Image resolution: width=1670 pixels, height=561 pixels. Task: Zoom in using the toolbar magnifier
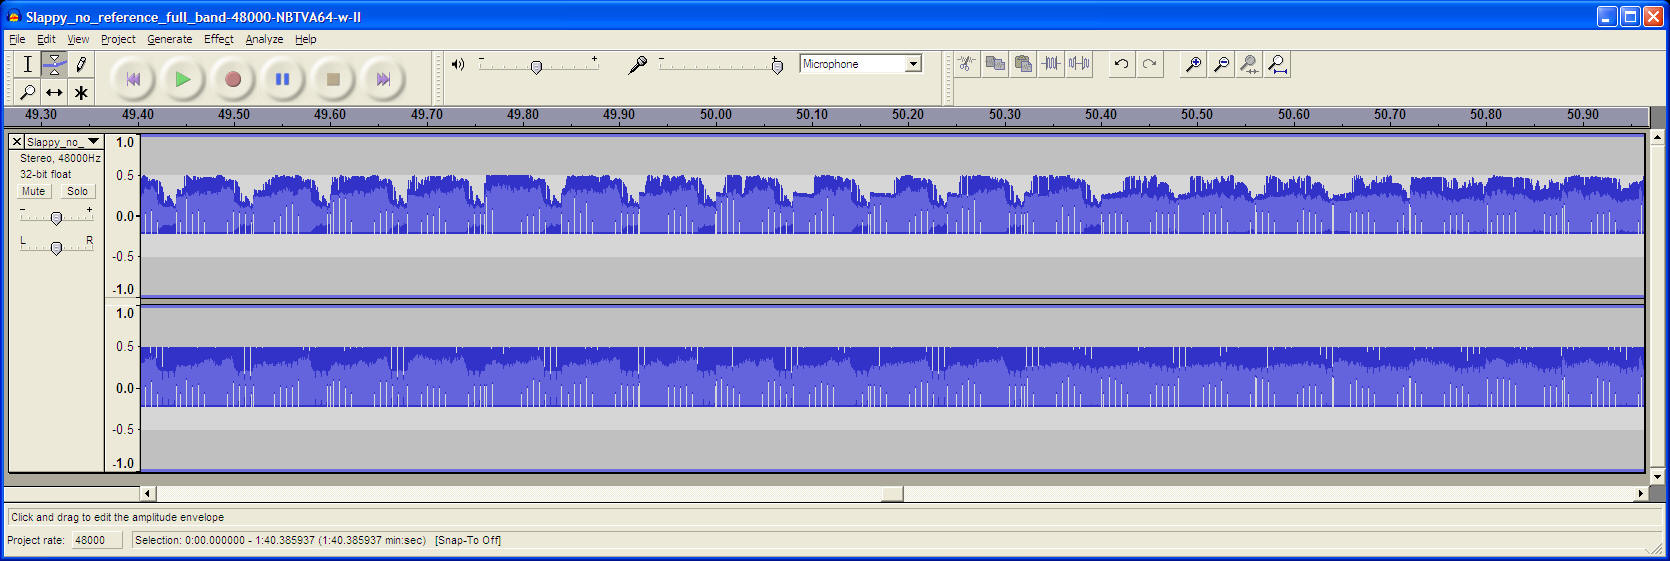1193,64
